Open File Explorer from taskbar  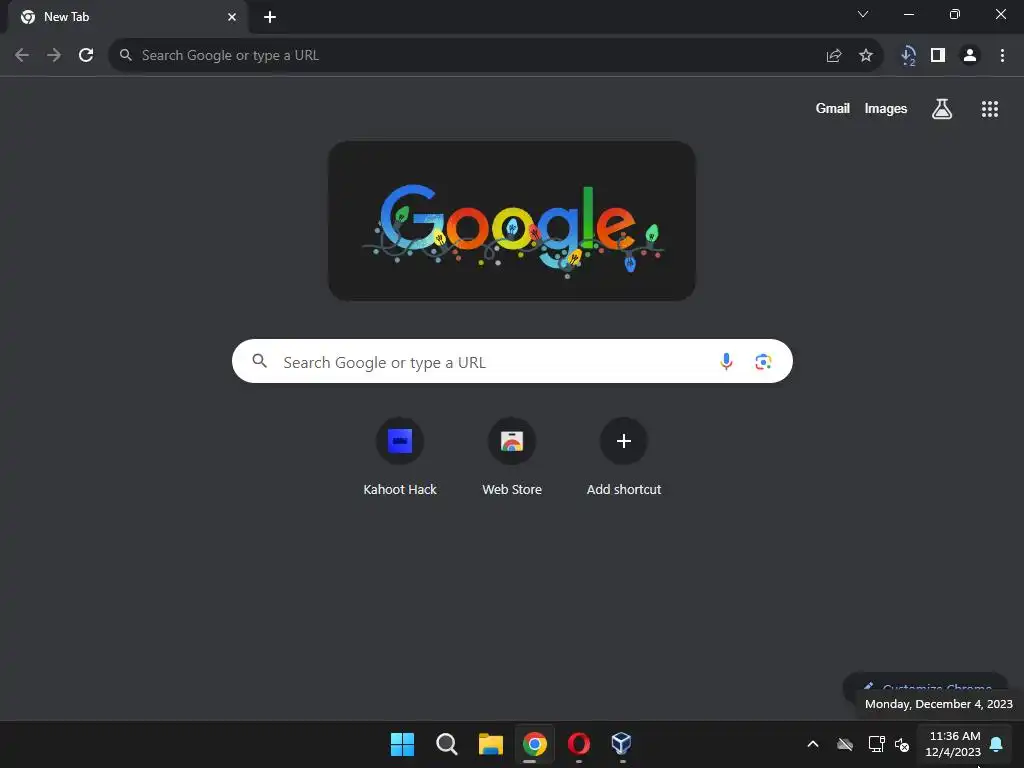pyautogui.click(x=490, y=744)
